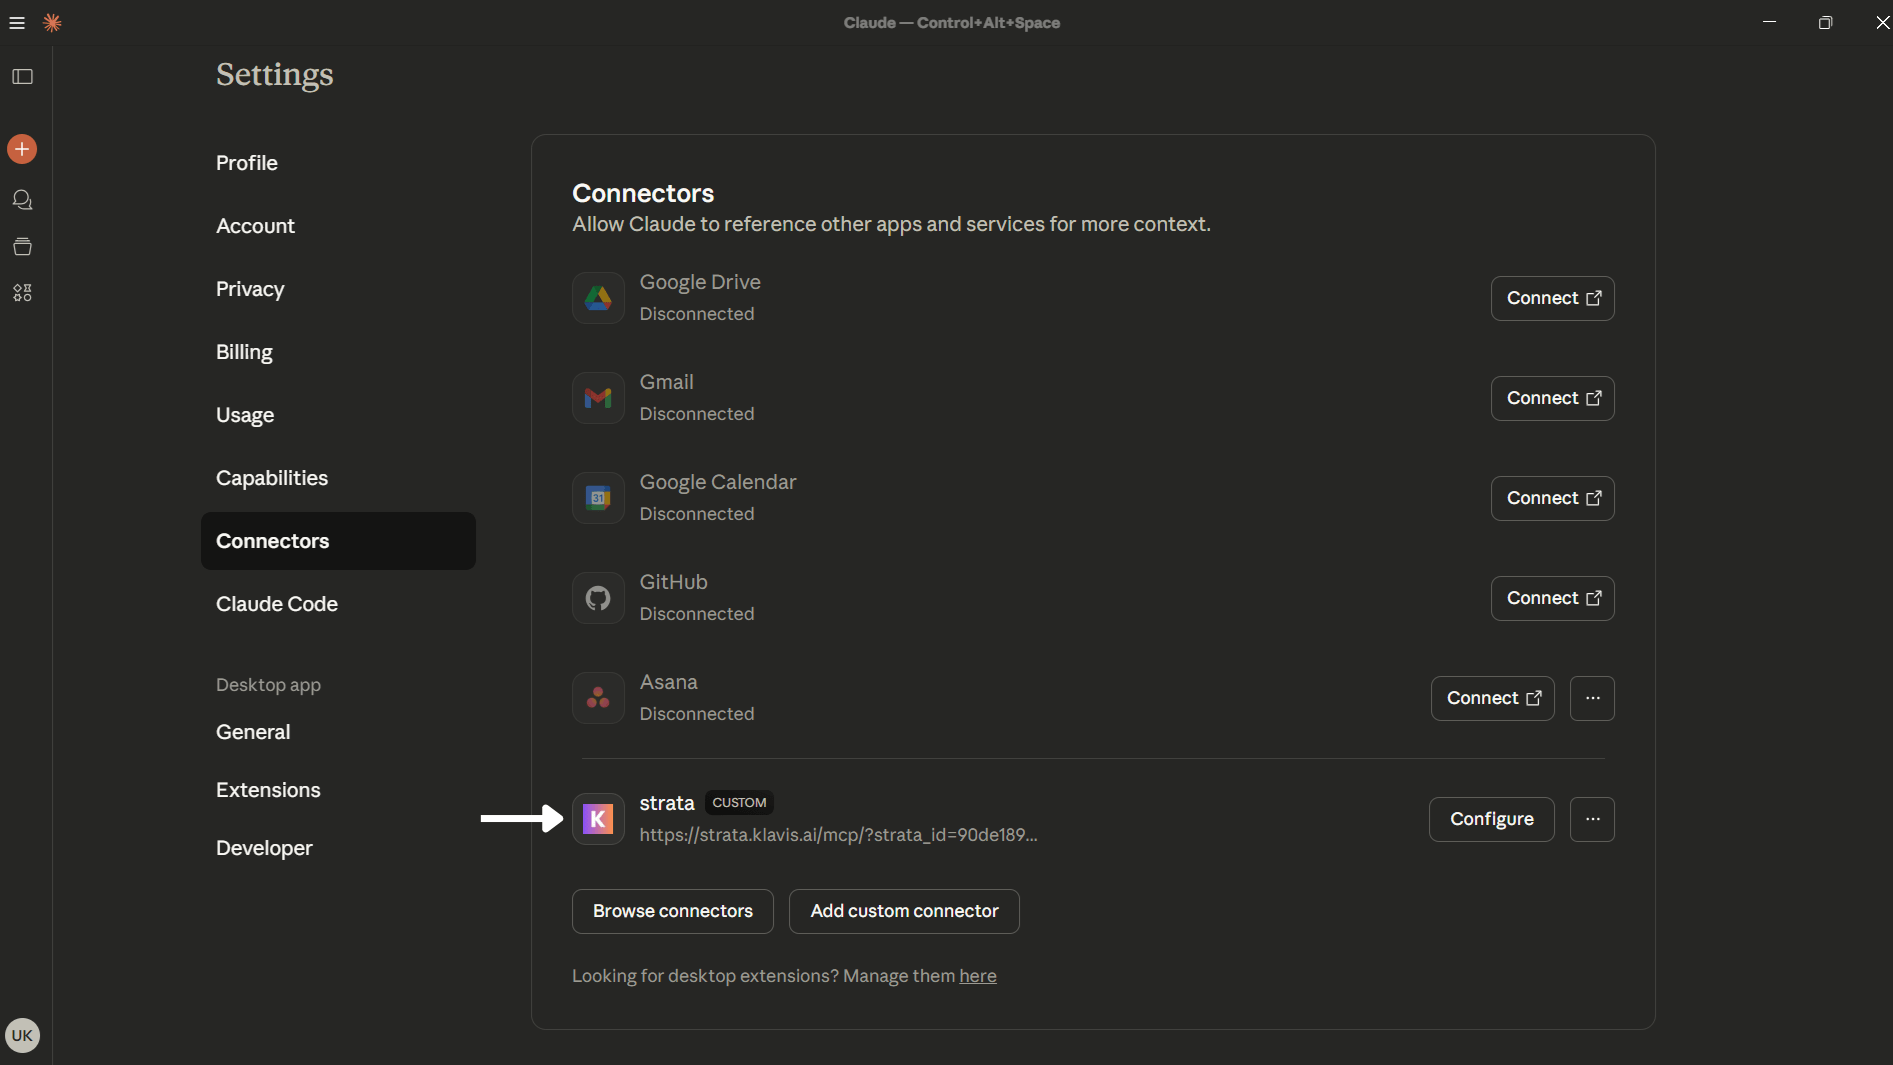Open the UK user avatar menu
Image resolution: width=1893 pixels, height=1065 pixels.
click(22, 1035)
